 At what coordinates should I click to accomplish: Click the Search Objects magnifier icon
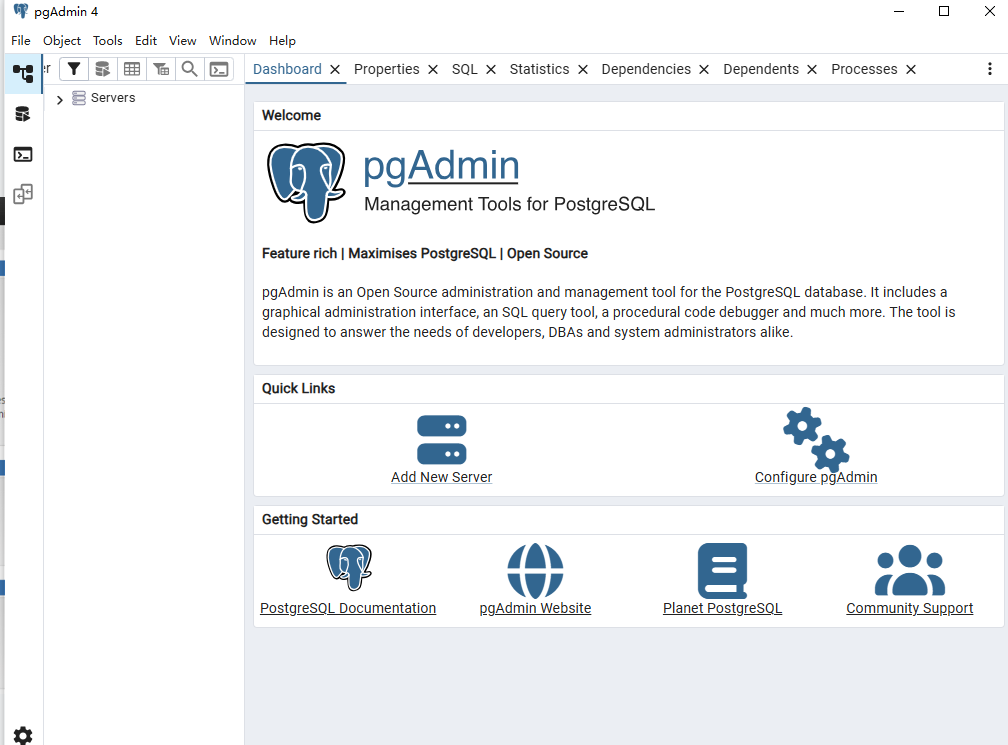pos(190,69)
